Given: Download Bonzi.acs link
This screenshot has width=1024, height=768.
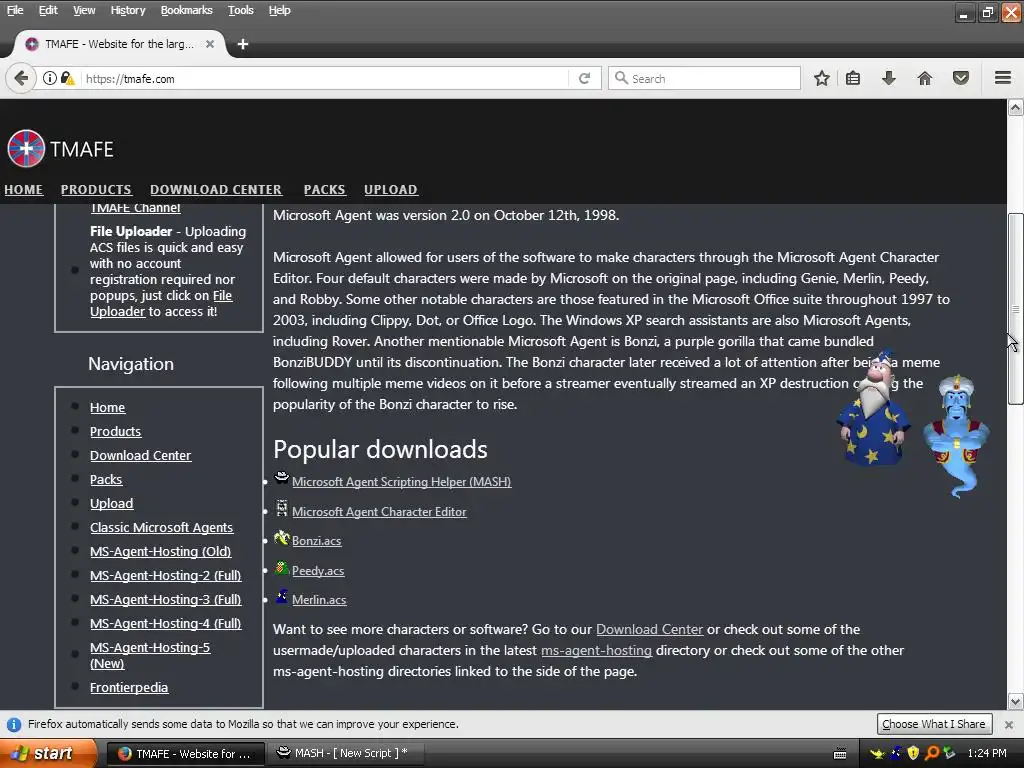Looking at the screenshot, I should click(x=317, y=541).
